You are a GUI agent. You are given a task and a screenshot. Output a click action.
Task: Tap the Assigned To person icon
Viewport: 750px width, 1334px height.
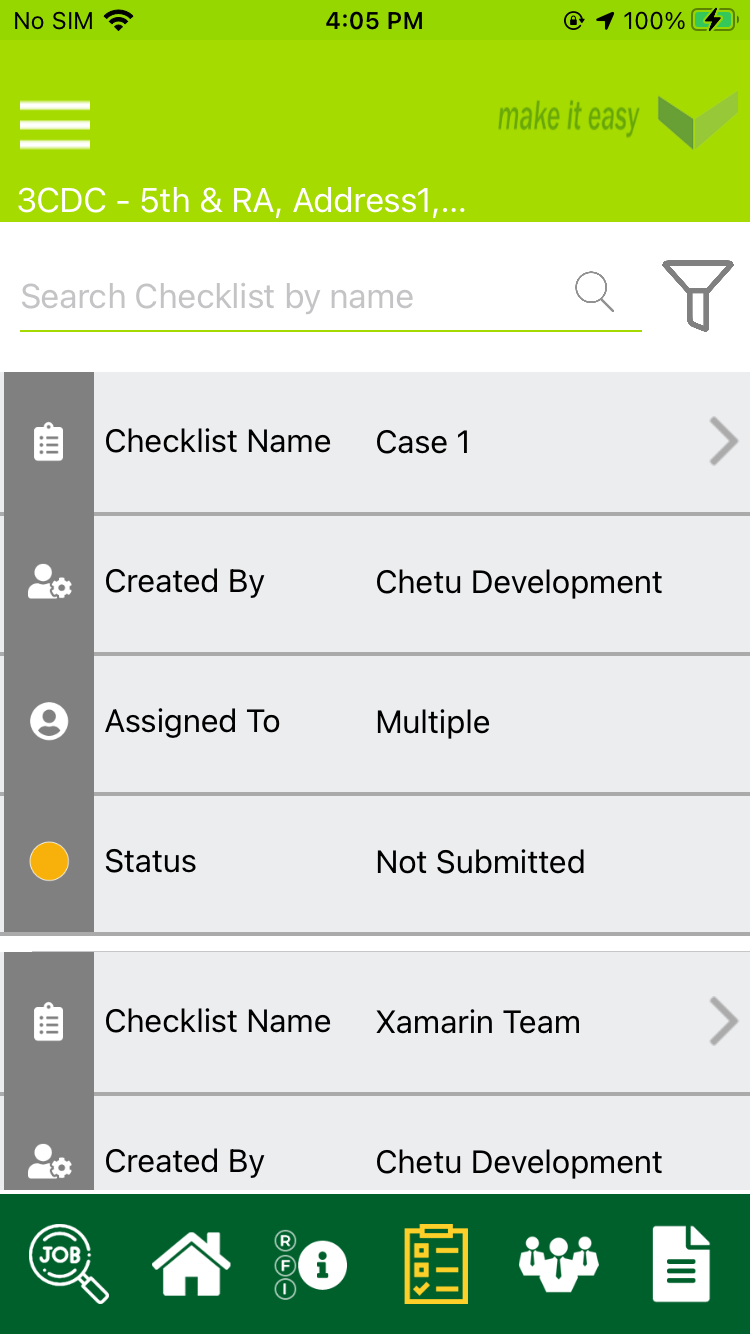(49, 722)
